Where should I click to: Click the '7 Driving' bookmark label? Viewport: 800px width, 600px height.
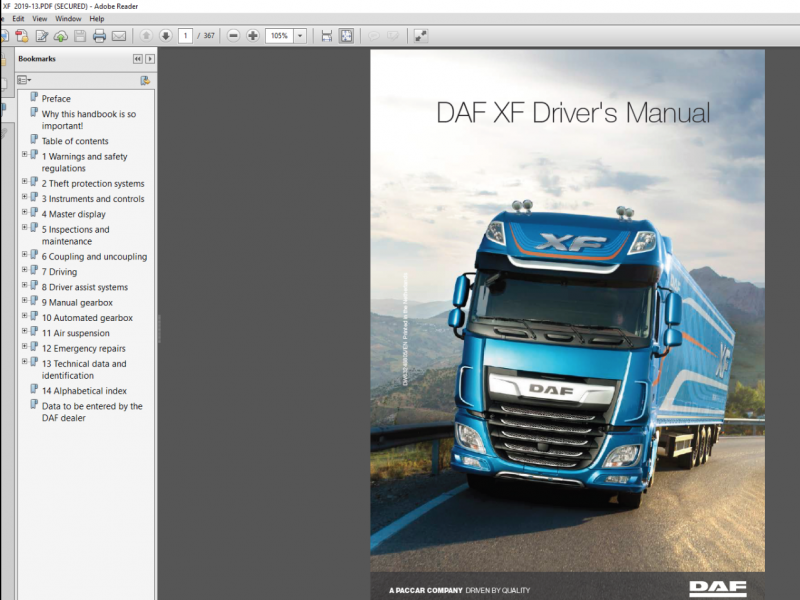click(x=59, y=272)
